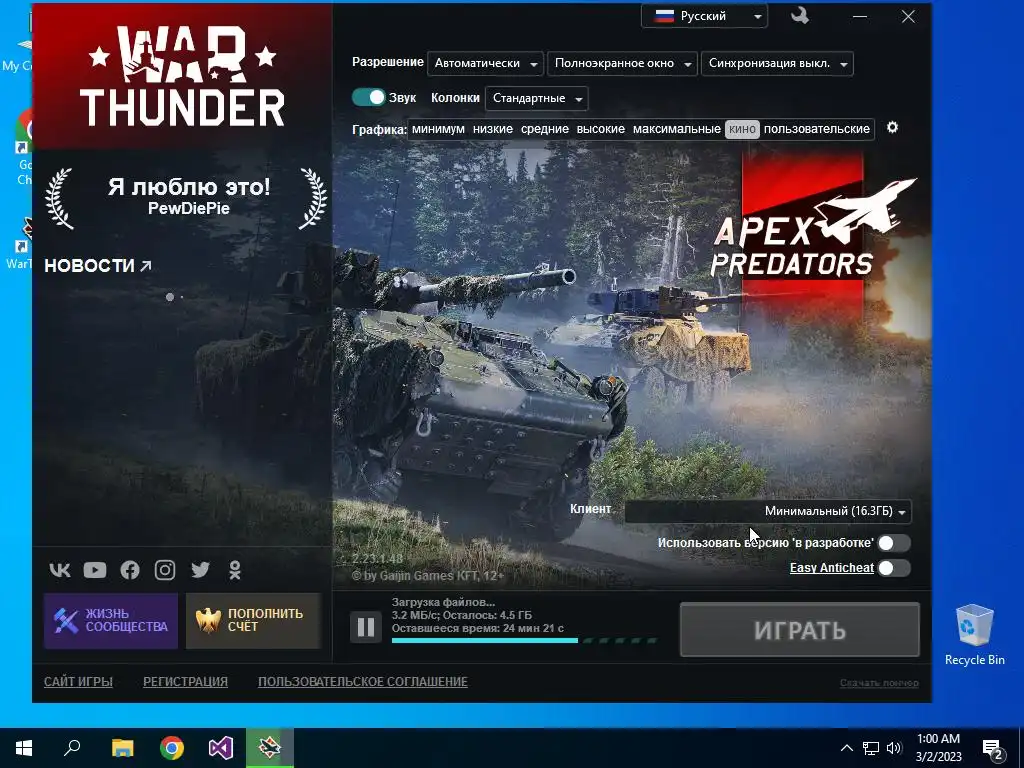This screenshot has height=768, width=1024.
Task: Open the Минимальный (16.3ГБ) client dropdown
Action: (x=768, y=511)
